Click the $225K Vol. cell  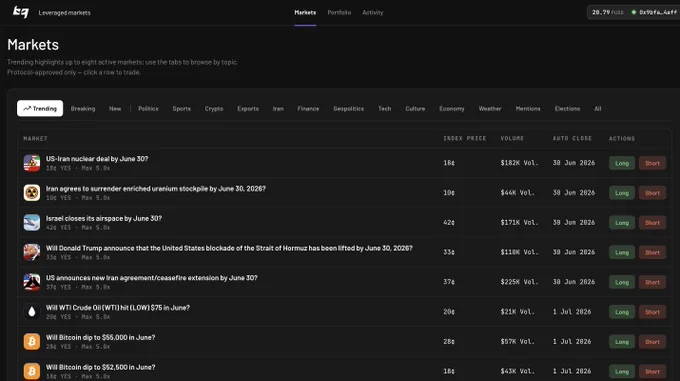[519, 282]
